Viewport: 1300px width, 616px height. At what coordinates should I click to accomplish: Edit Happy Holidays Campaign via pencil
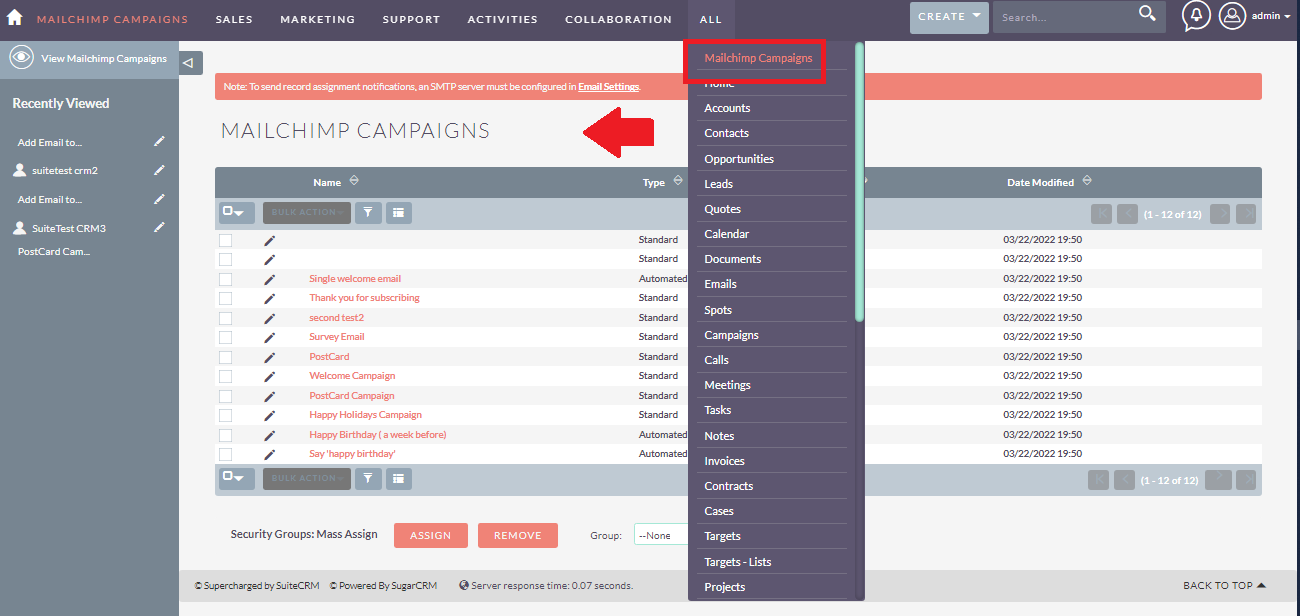click(x=269, y=415)
